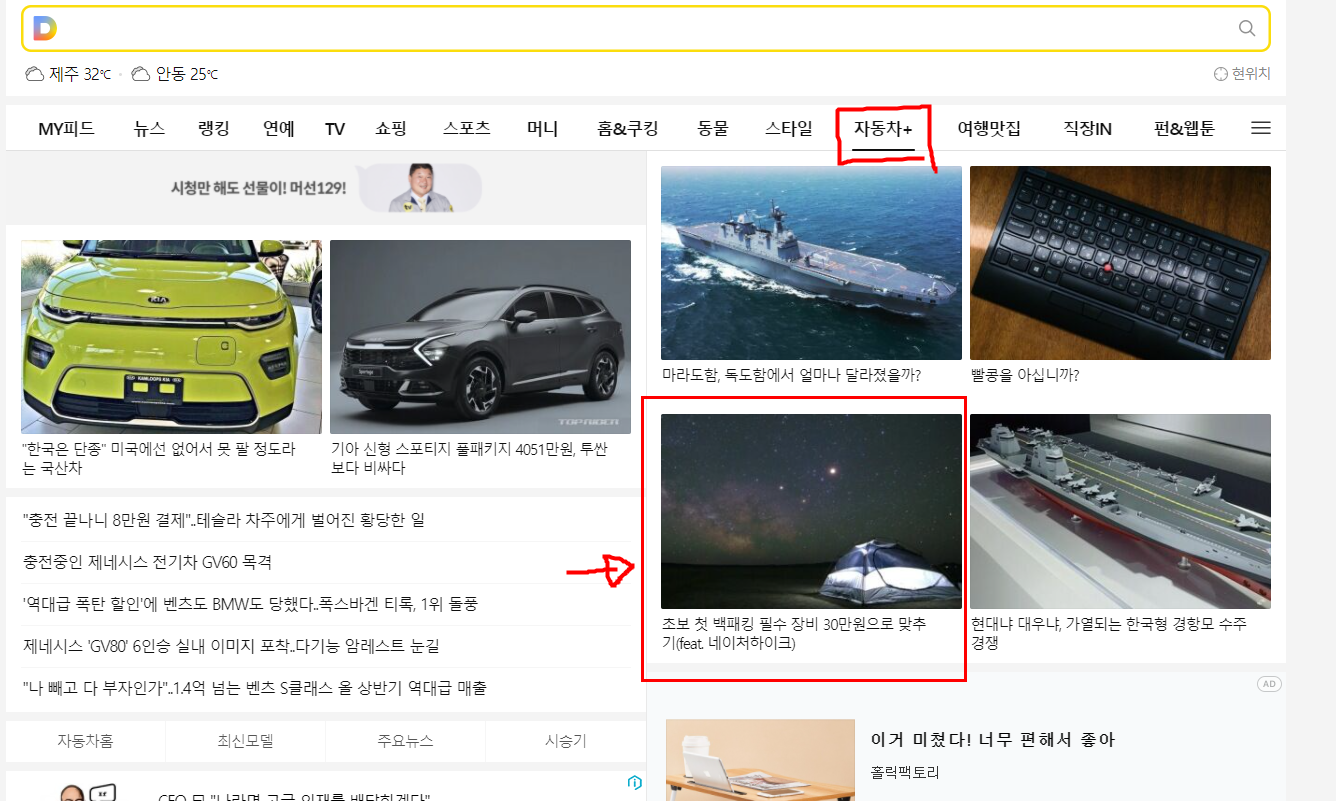Screen dimensions: 1336x801
Task: Click the 현위치 current location link
Action: [x=1242, y=74]
